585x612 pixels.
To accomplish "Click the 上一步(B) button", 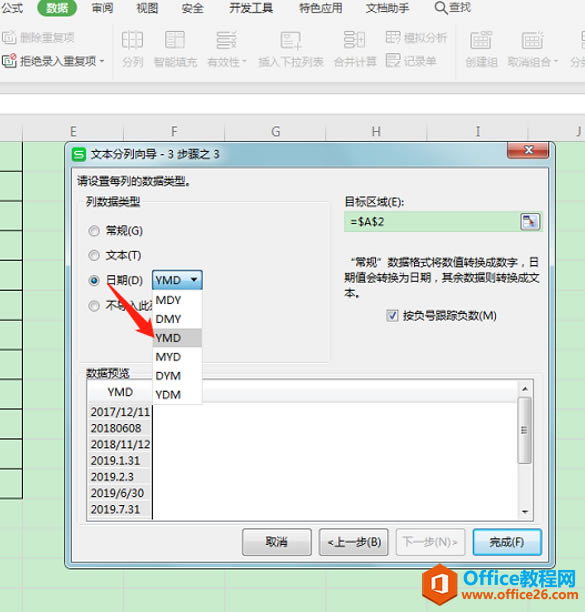I will click(354, 542).
